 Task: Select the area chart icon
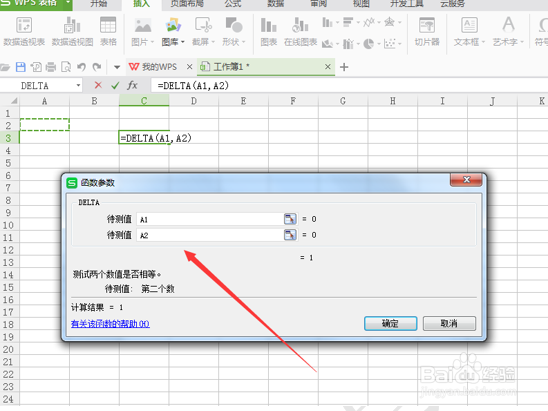coord(327,44)
